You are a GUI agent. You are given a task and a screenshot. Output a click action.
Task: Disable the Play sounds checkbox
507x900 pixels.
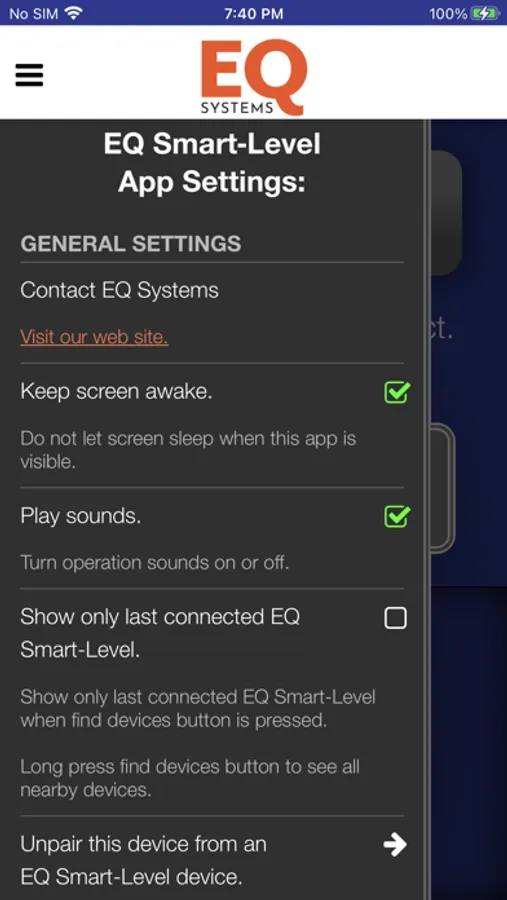tap(396, 517)
